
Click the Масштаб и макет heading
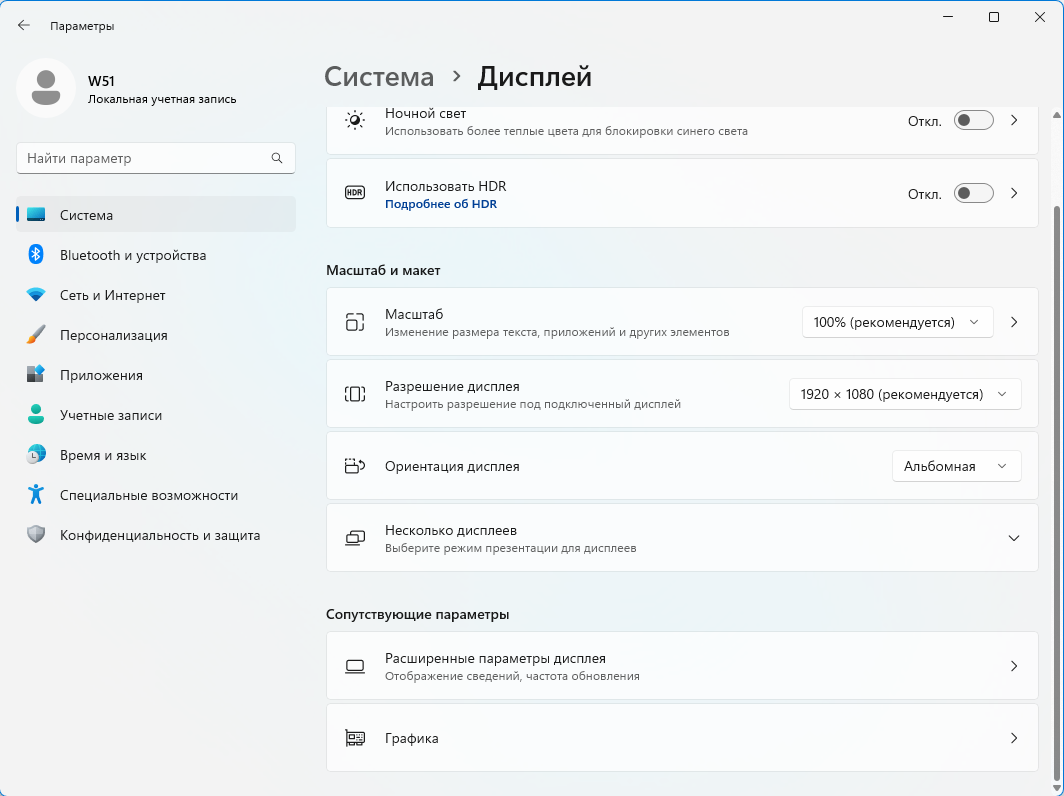383,270
